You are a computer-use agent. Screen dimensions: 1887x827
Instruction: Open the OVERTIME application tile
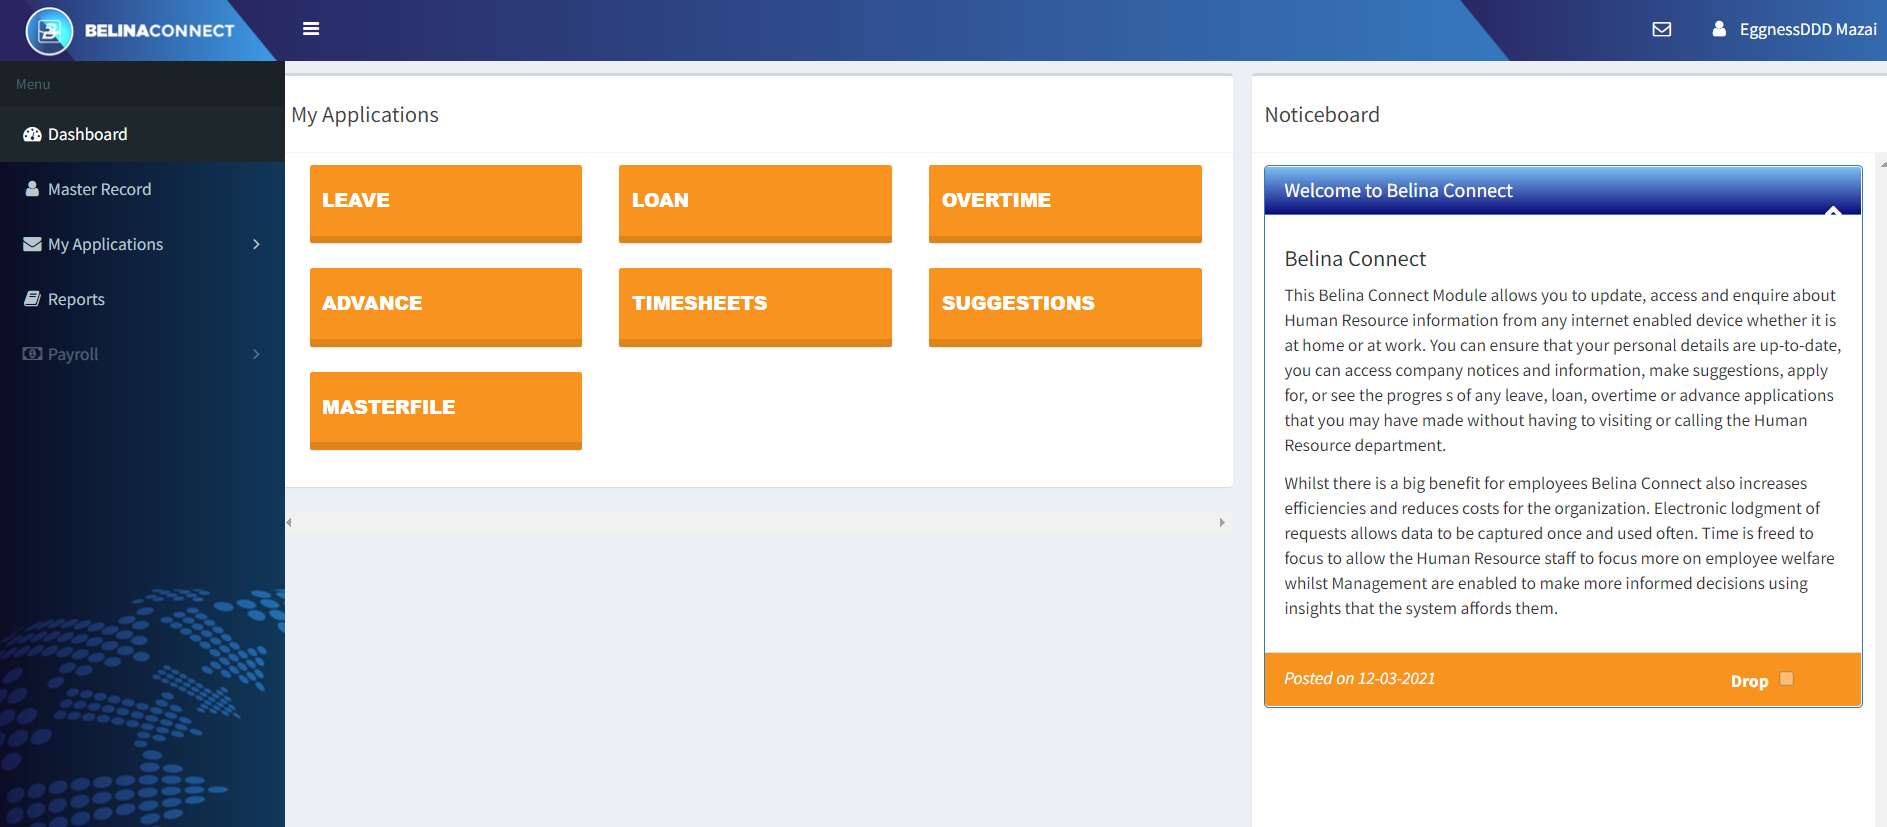[1065, 203]
